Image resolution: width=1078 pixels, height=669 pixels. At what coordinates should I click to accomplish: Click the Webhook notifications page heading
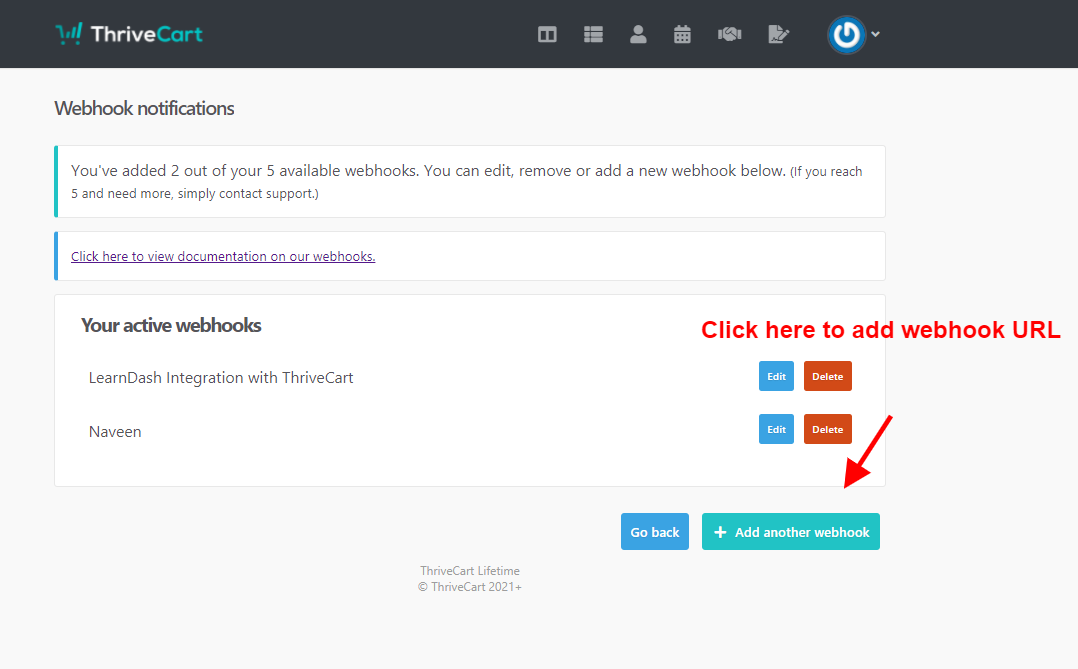[144, 108]
